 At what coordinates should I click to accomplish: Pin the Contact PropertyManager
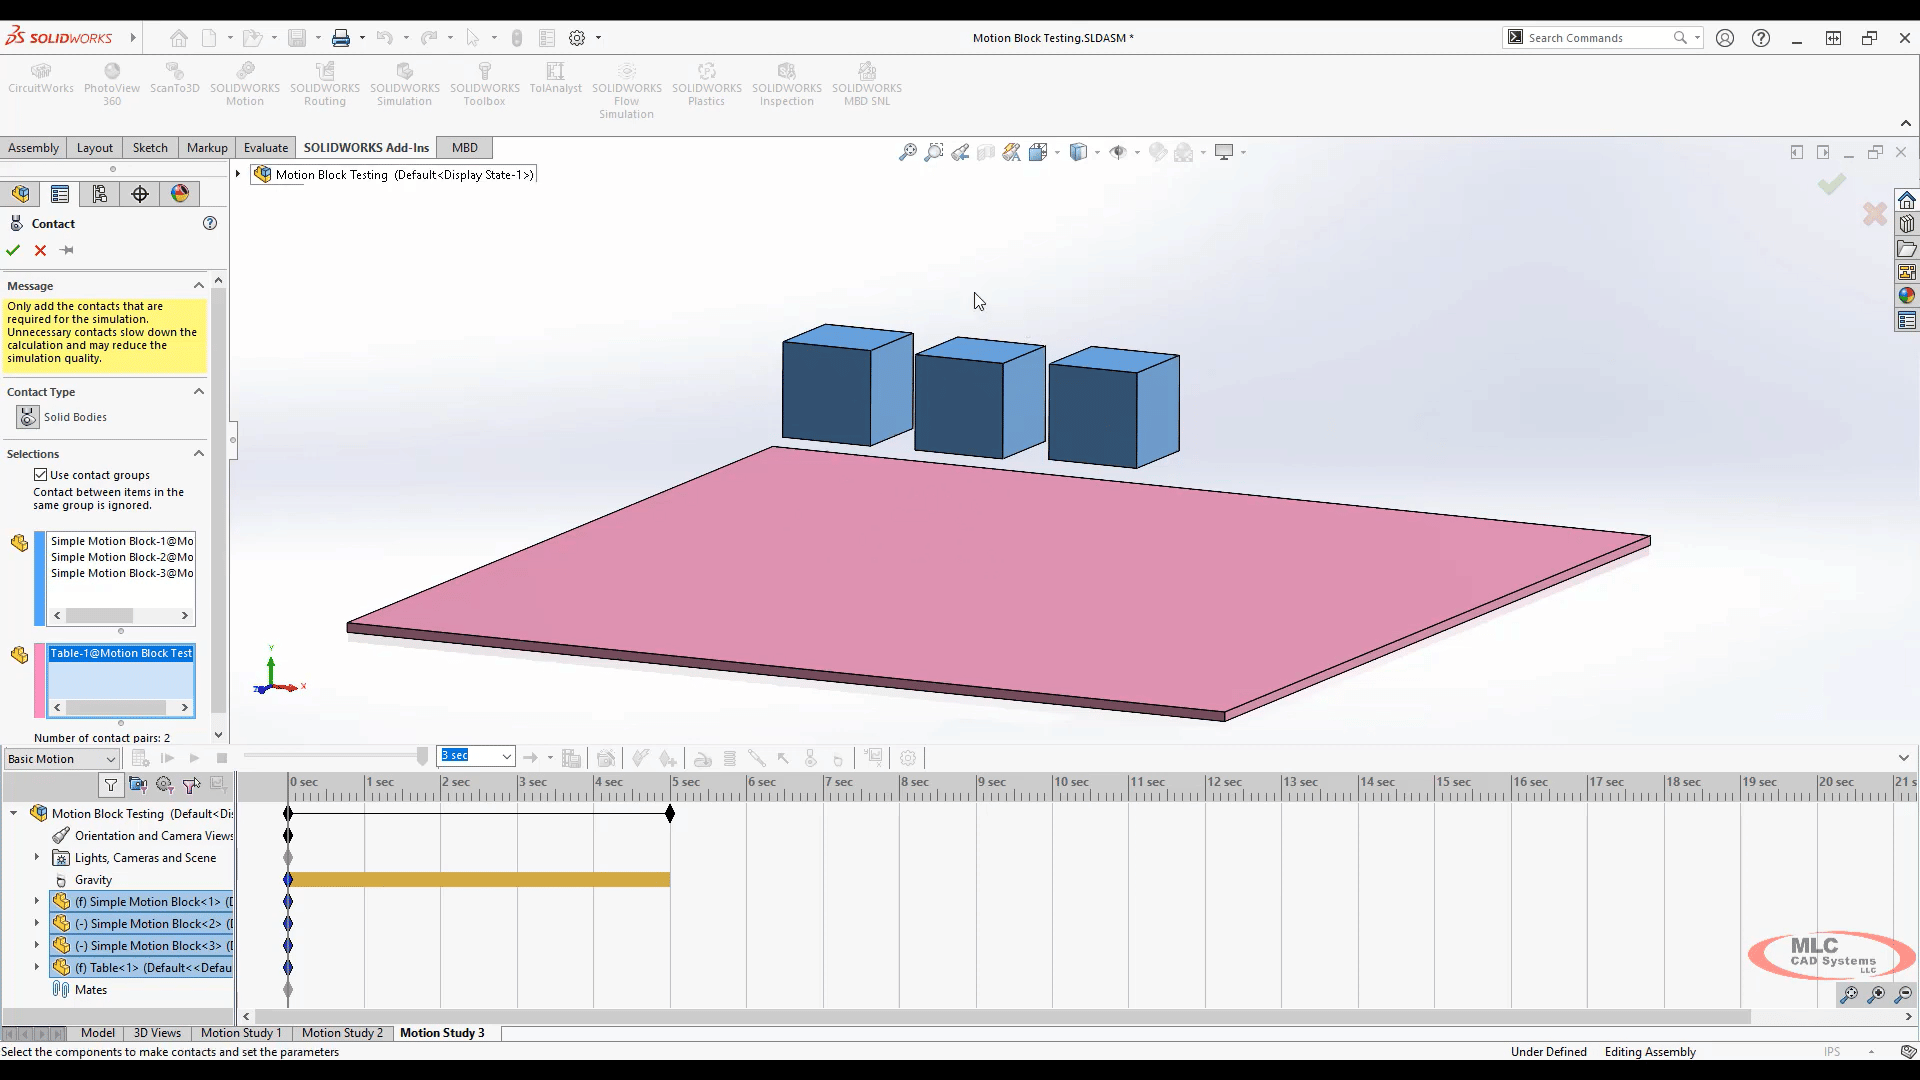pyautogui.click(x=66, y=250)
